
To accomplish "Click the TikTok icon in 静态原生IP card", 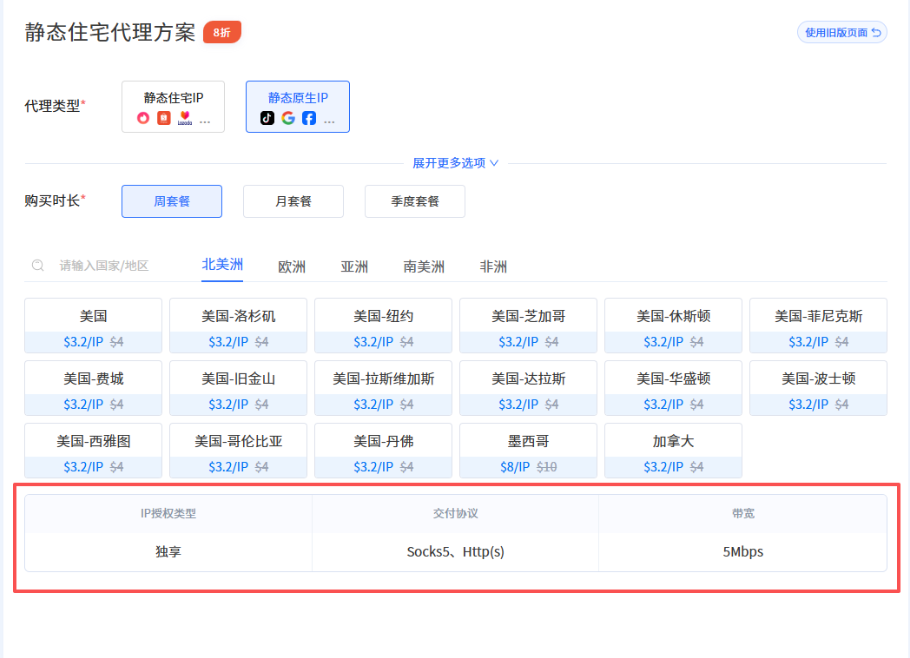I will point(267,118).
